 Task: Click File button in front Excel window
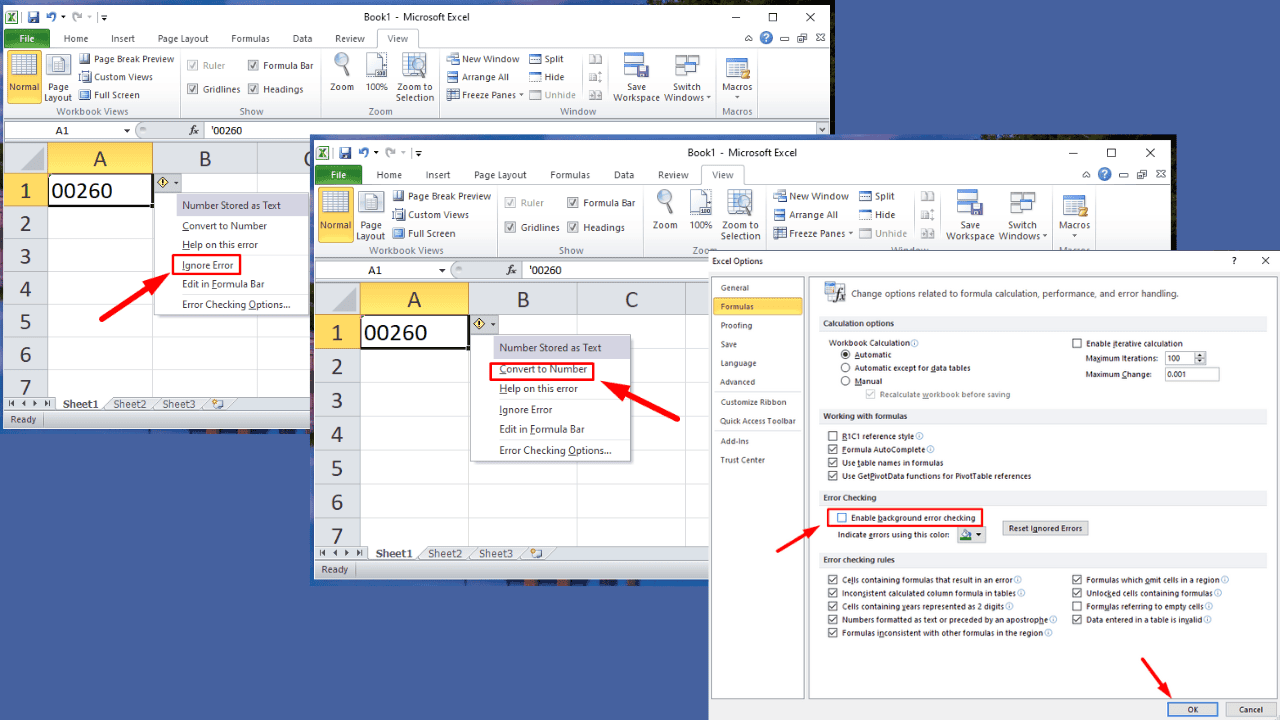(339, 175)
